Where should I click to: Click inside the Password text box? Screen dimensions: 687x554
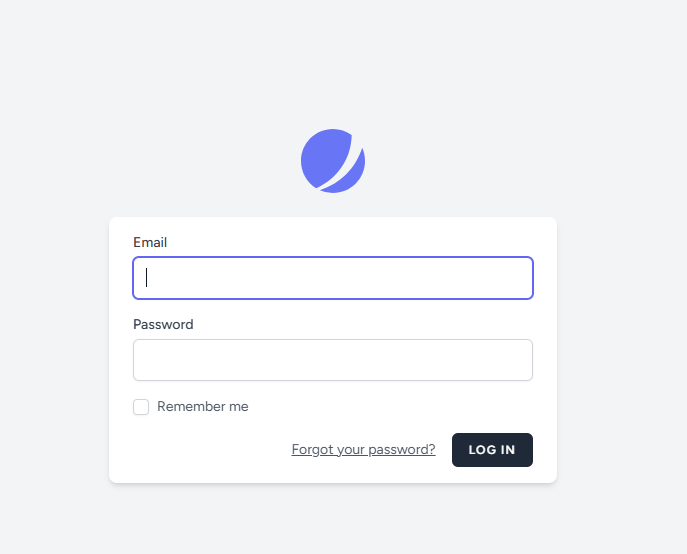(333, 360)
